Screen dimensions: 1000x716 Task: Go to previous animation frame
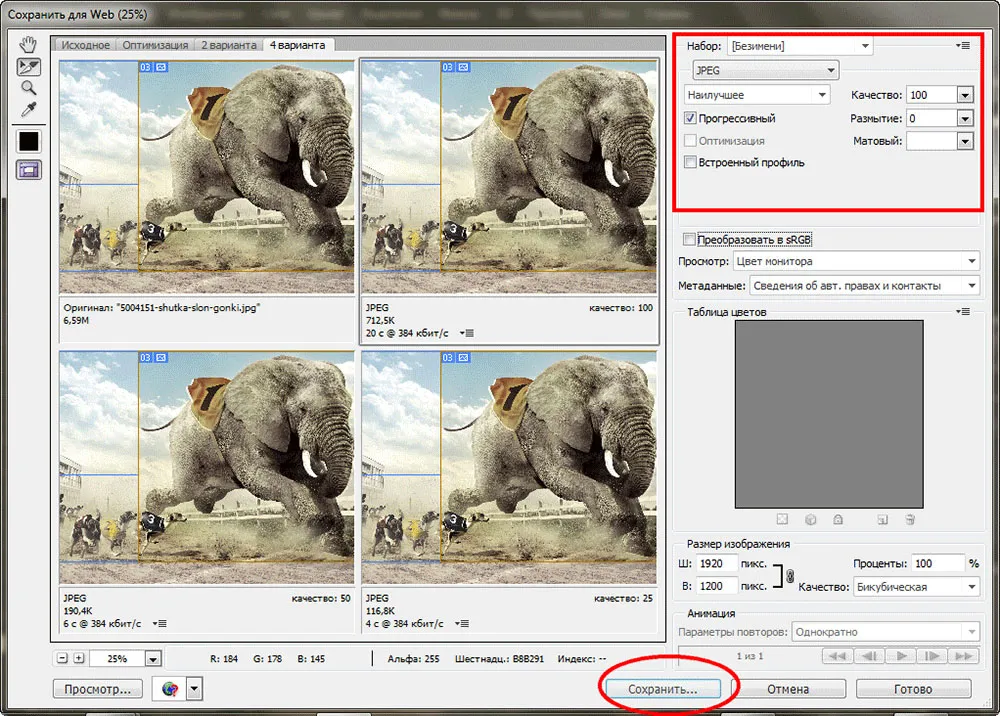click(869, 656)
